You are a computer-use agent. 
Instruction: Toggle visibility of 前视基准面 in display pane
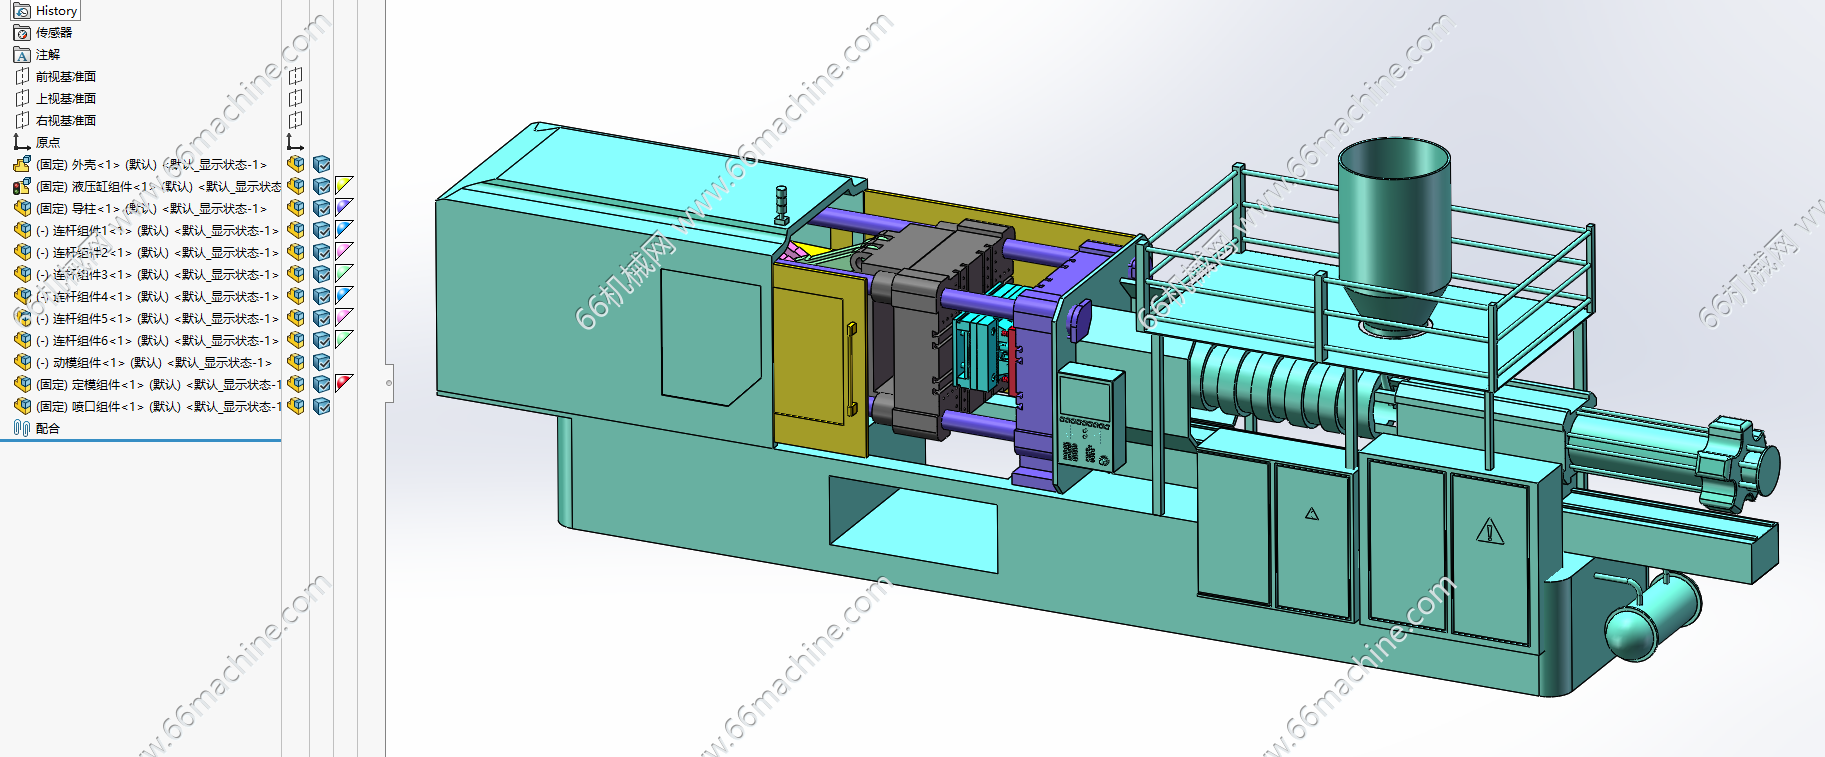296,76
